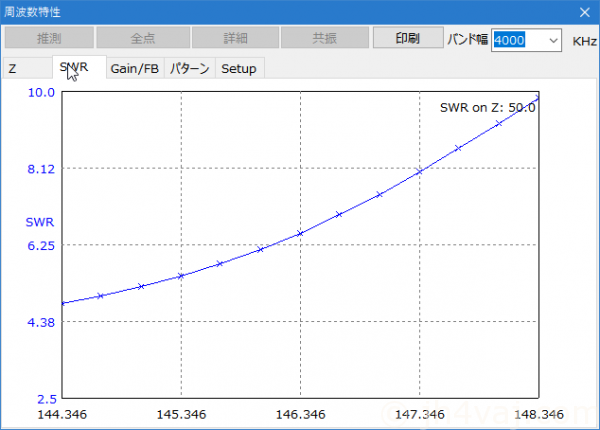The image size is (600, 430).
Task: Select the SWR tab
Action: pyautogui.click(x=73, y=68)
